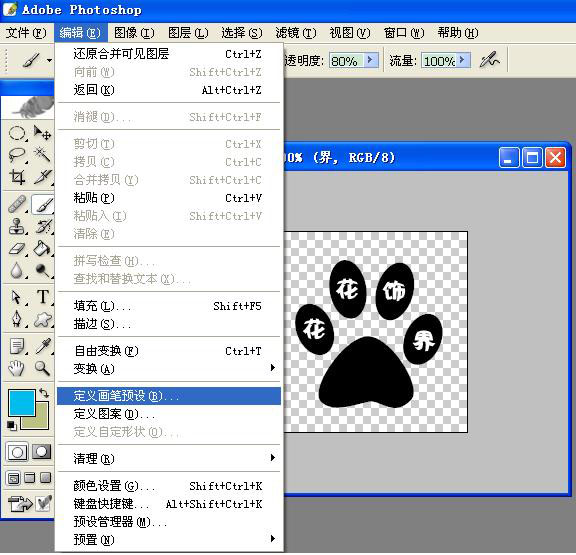Screen dimensions: 576x555
Task: Switch to Full Screen with menu bar
Action: point(30,478)
